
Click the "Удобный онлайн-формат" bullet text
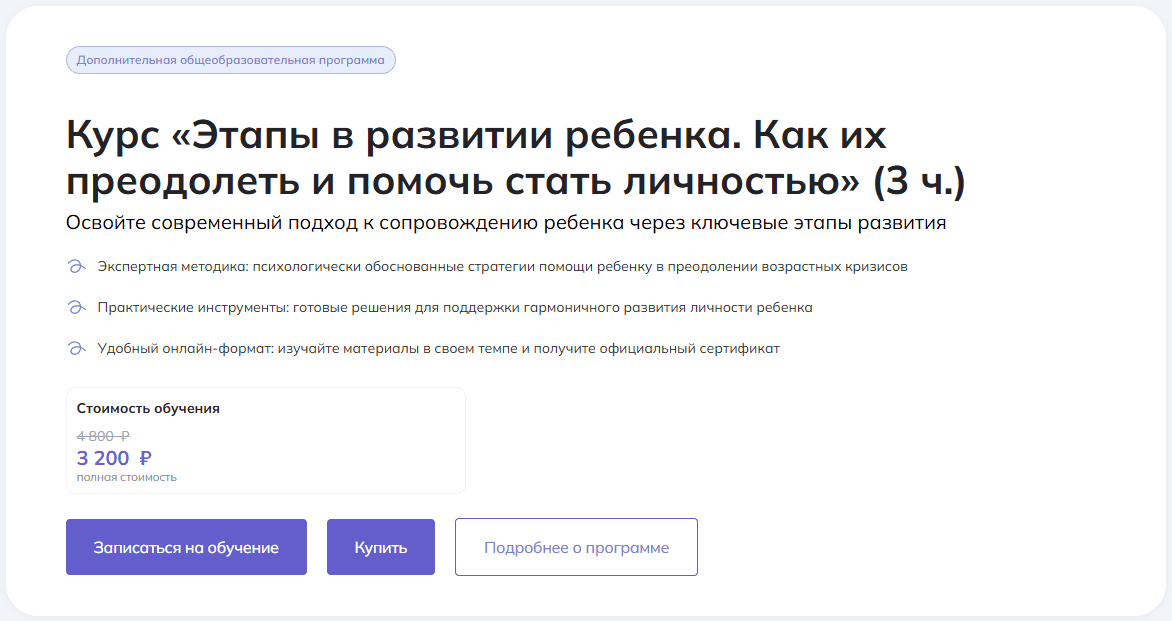click(x=438, y=349)
